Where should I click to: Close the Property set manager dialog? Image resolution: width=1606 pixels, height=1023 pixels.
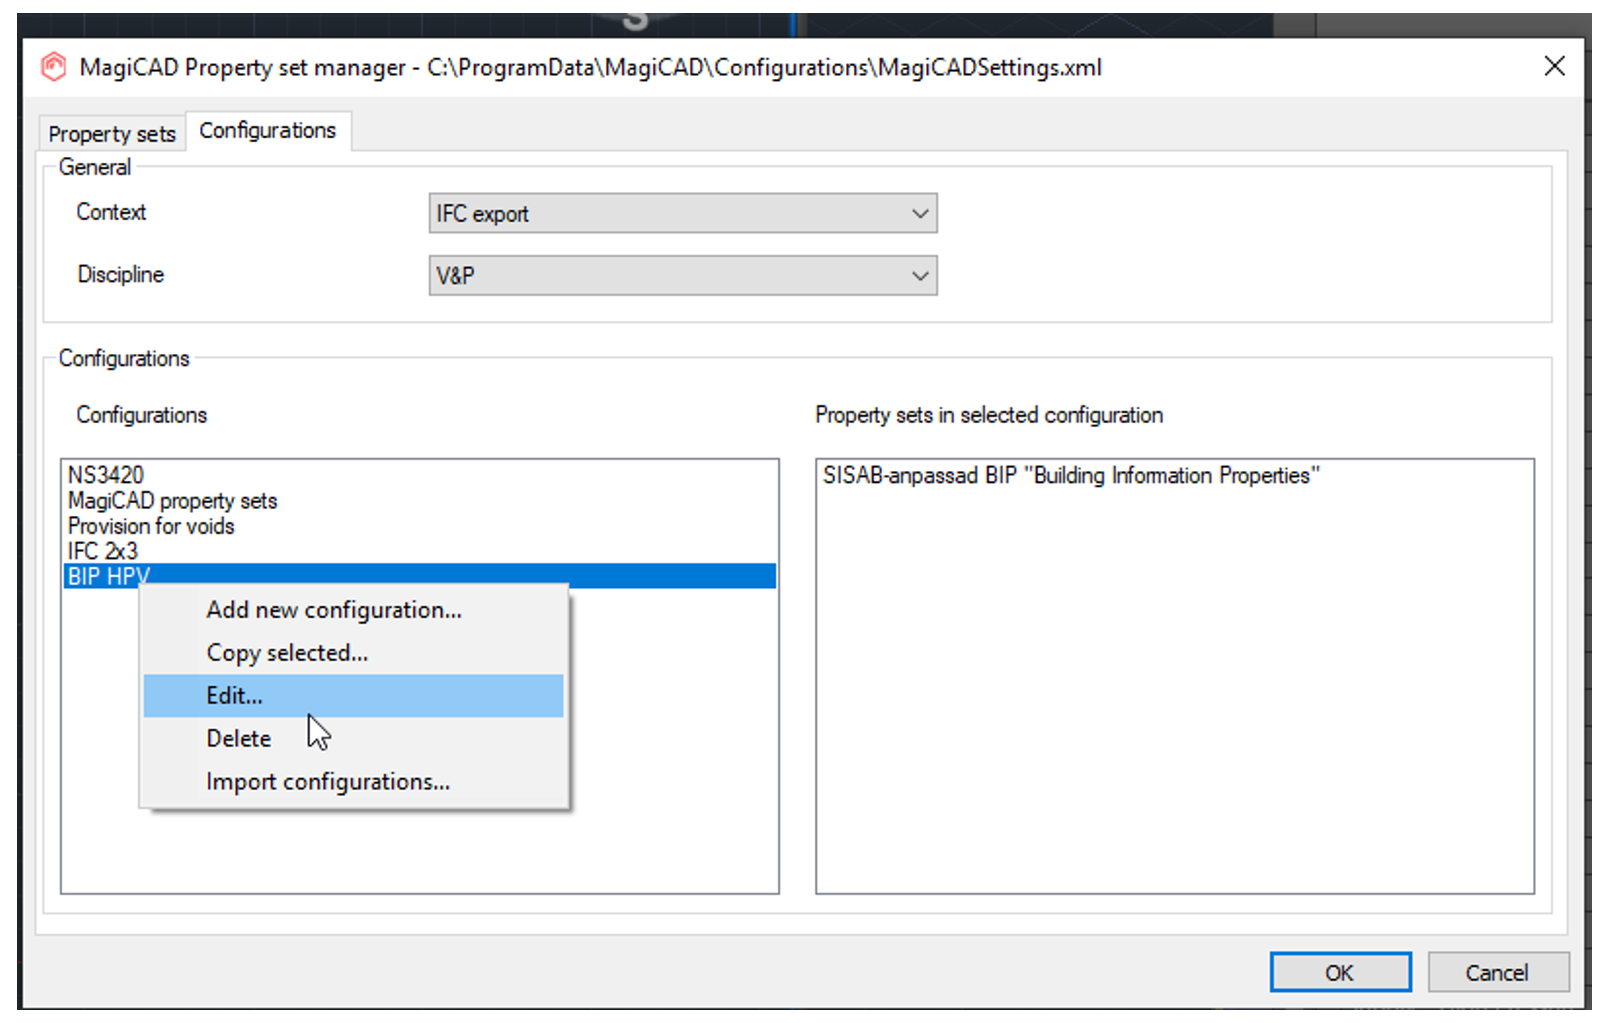pyautogui.click(x=1554, y=66)
